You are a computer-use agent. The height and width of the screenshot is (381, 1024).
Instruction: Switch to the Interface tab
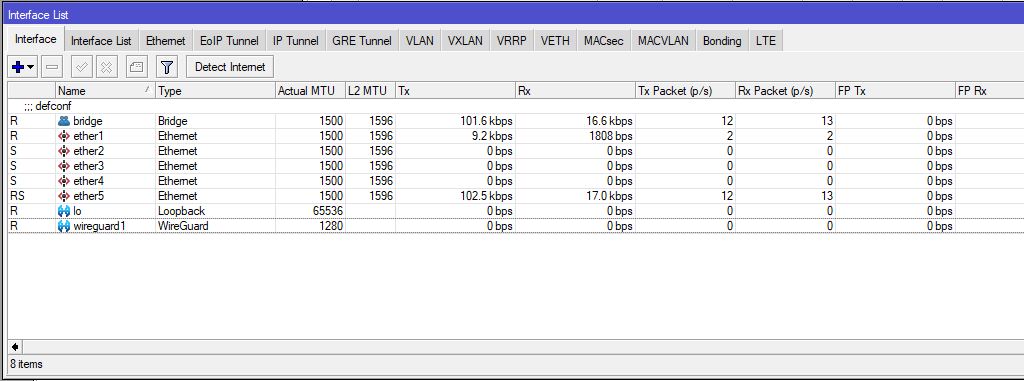(36, 39)
